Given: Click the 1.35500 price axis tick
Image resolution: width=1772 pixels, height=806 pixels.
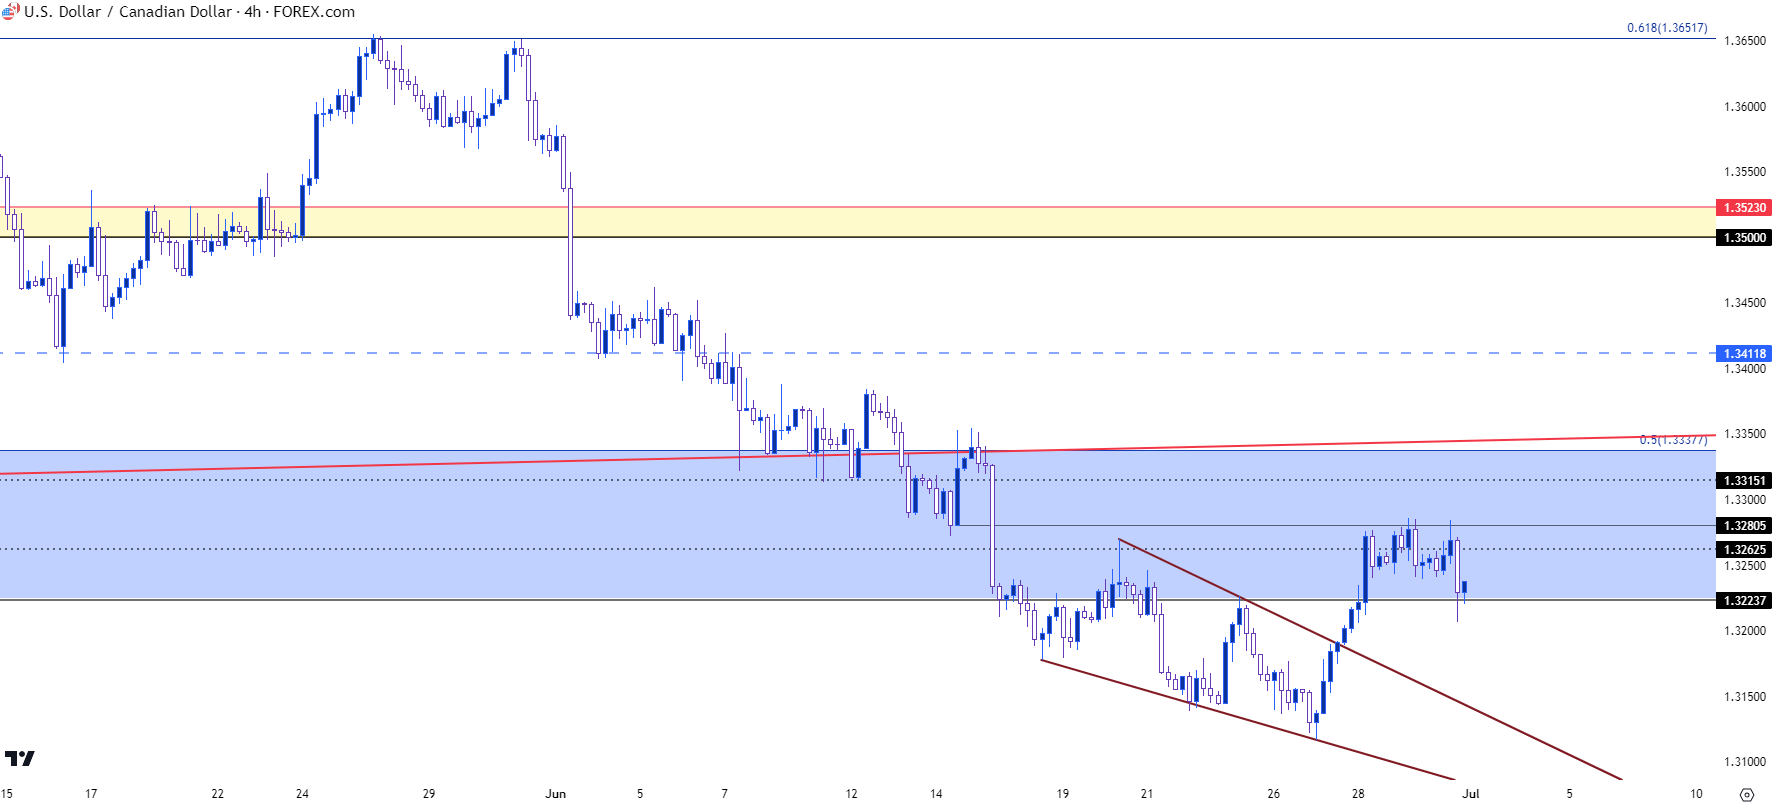Looking at the screenshot, I should 1745,172.
